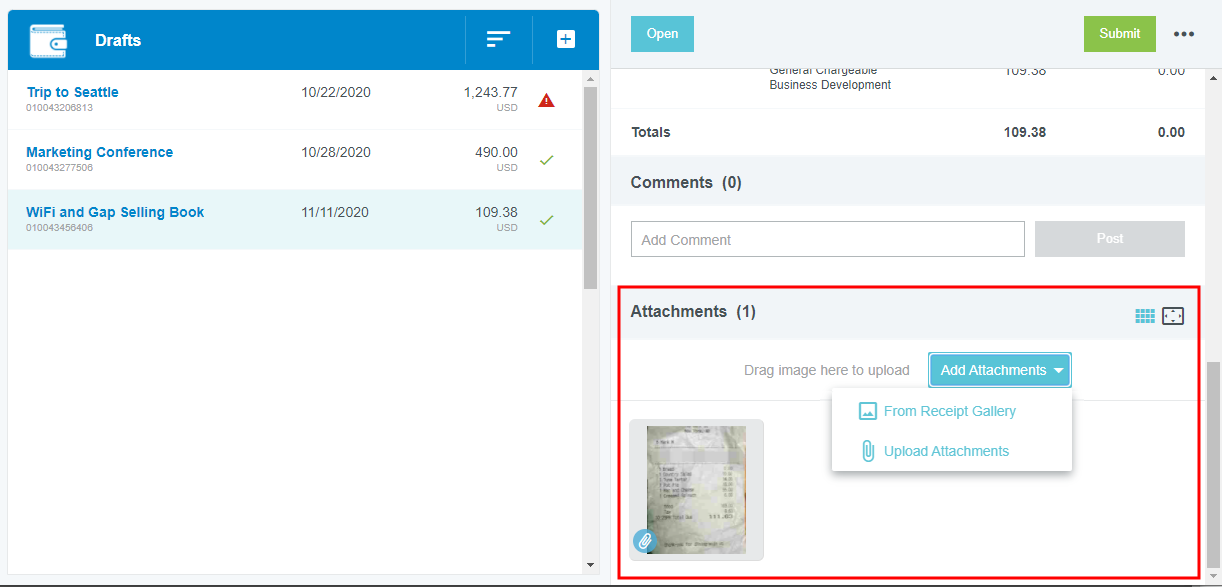Open the receipt image thumbnail
Screen dimensions: 1222x587
click(x=696, y=489)
